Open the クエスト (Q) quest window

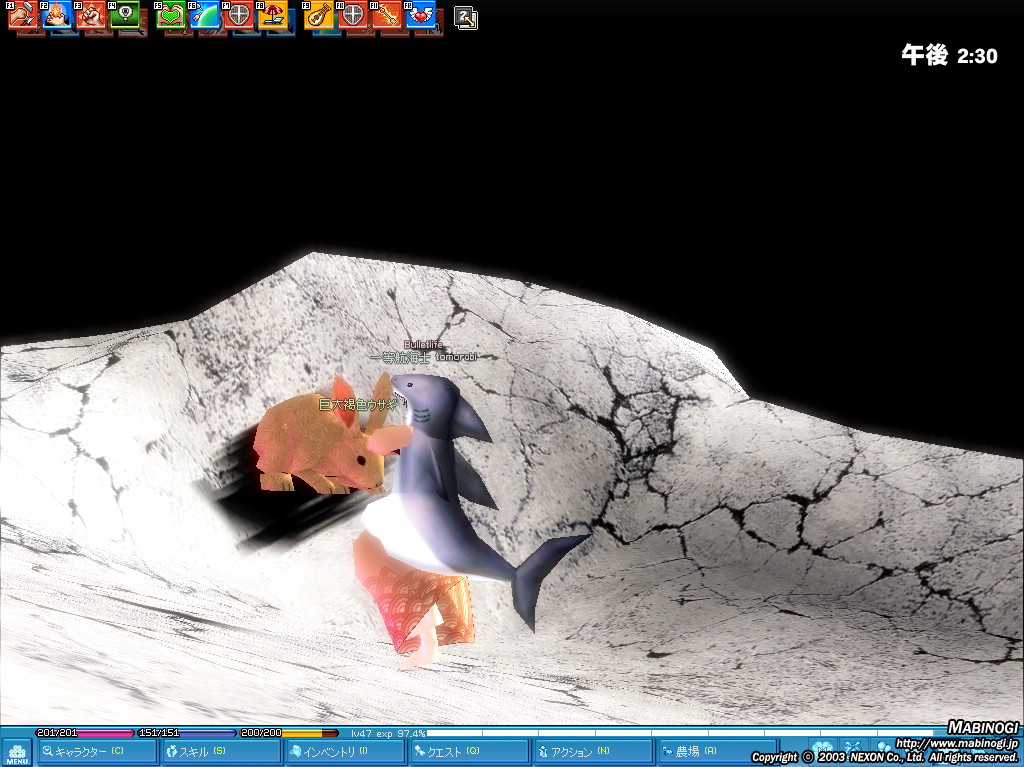(x=468, y=752)
